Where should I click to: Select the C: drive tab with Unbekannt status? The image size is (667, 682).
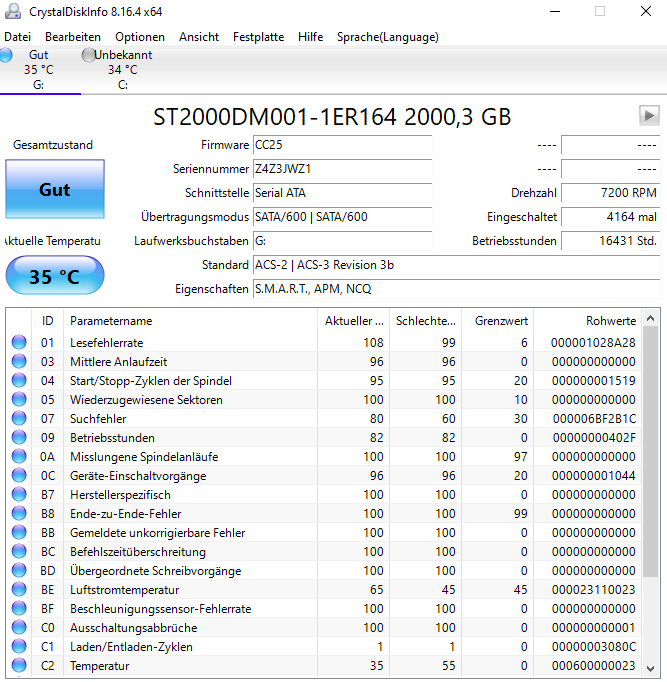[122, 70]
